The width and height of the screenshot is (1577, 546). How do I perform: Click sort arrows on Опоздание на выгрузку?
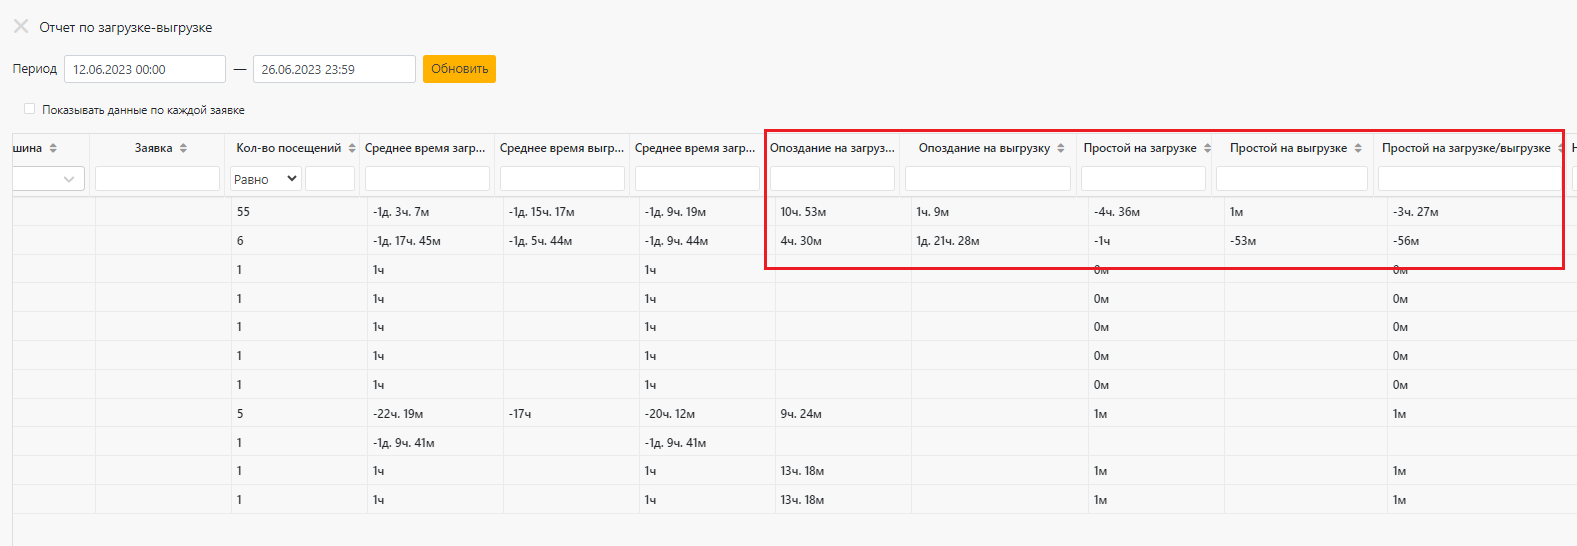click(1061, 148)
